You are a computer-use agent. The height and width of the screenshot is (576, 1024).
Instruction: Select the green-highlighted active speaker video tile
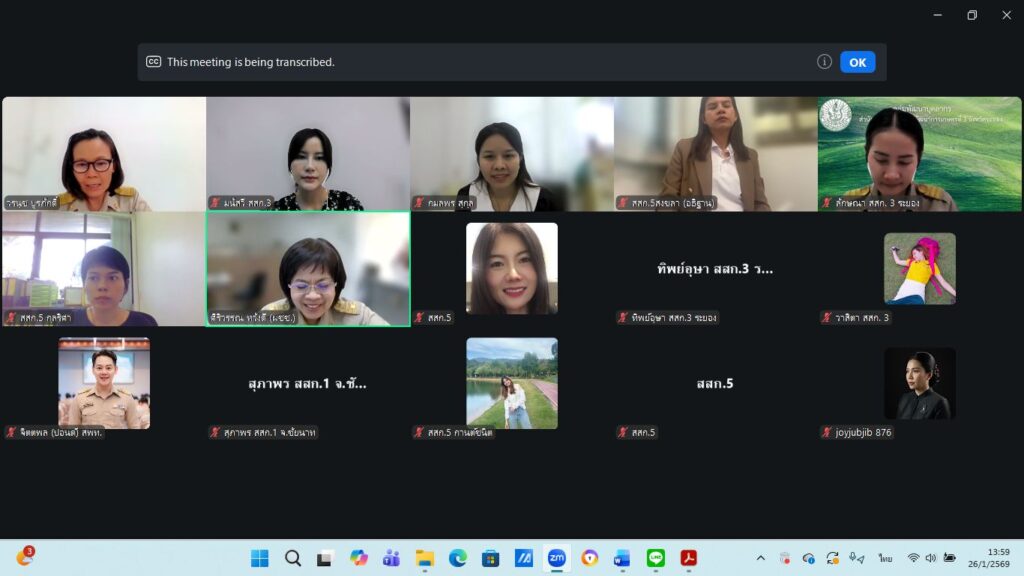tap(308, 268)
